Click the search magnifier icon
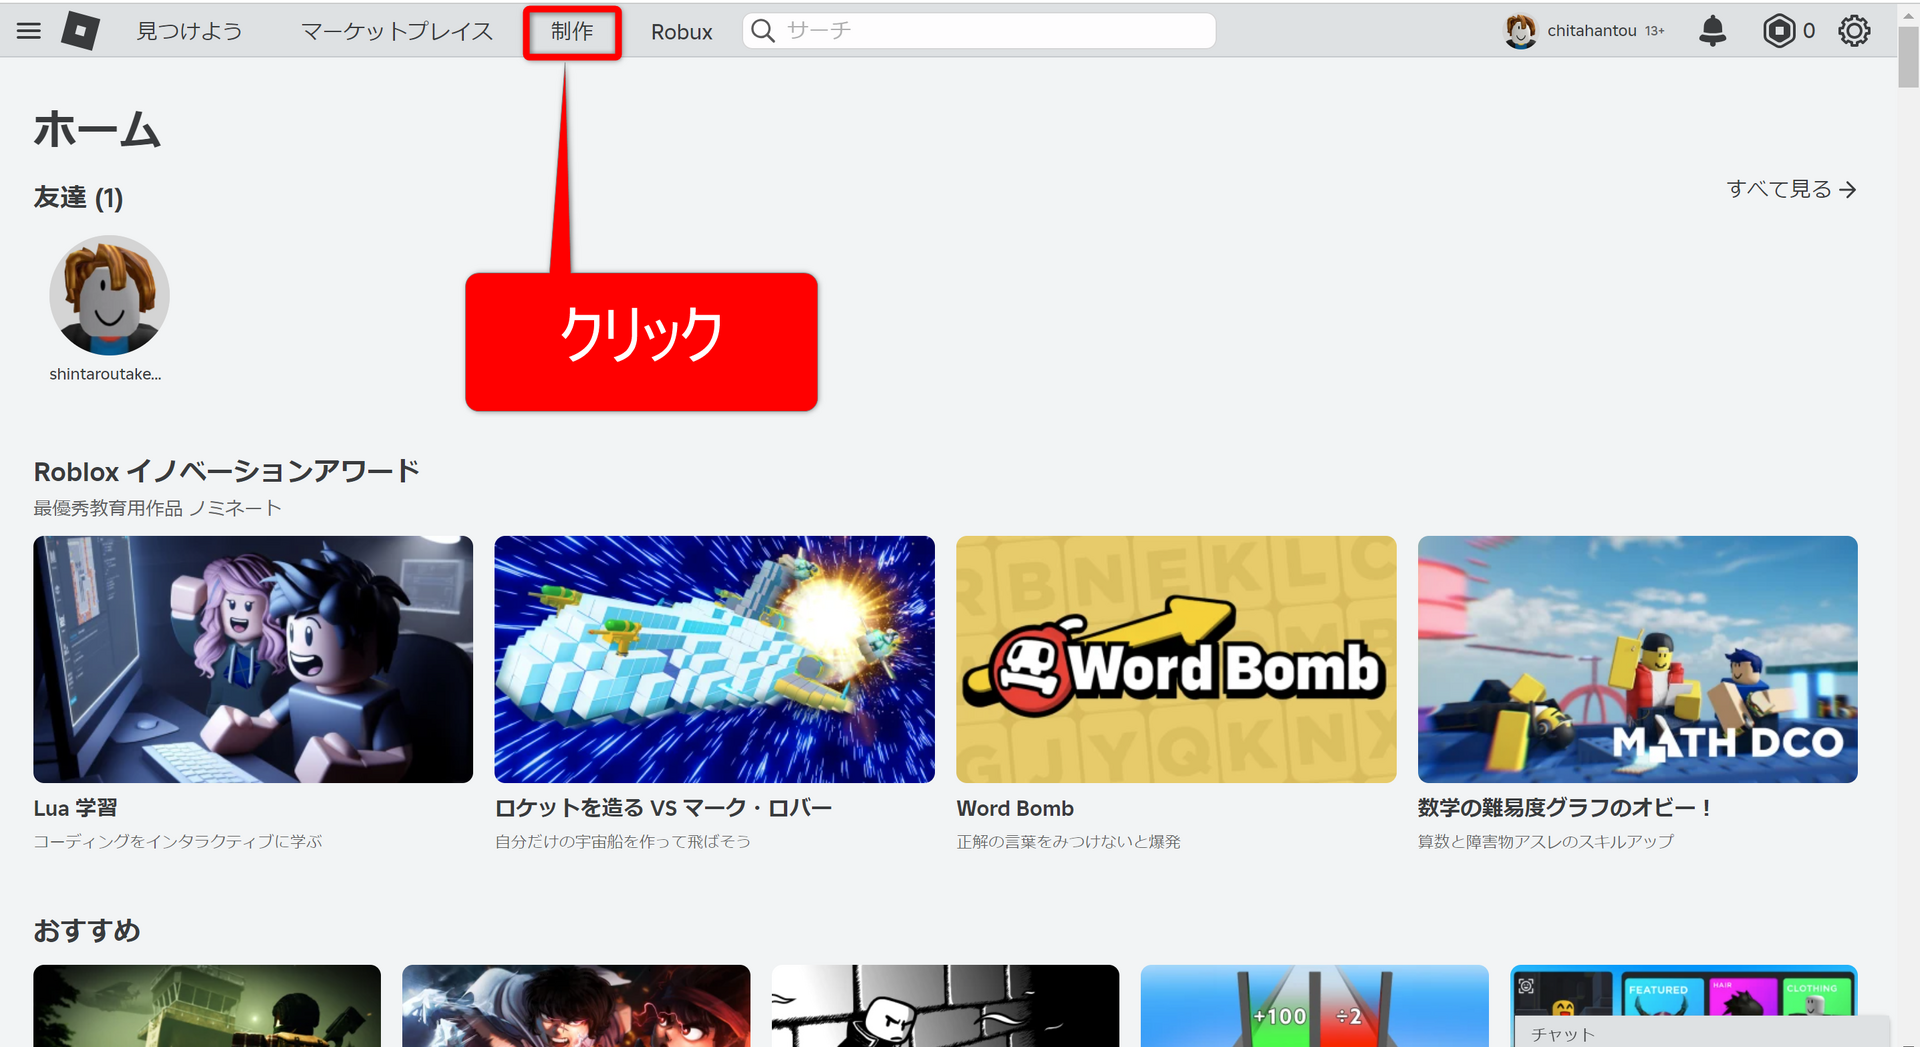Image resolution: width=1920 pixels, height=1047 pixels. (x=763, y=31)
